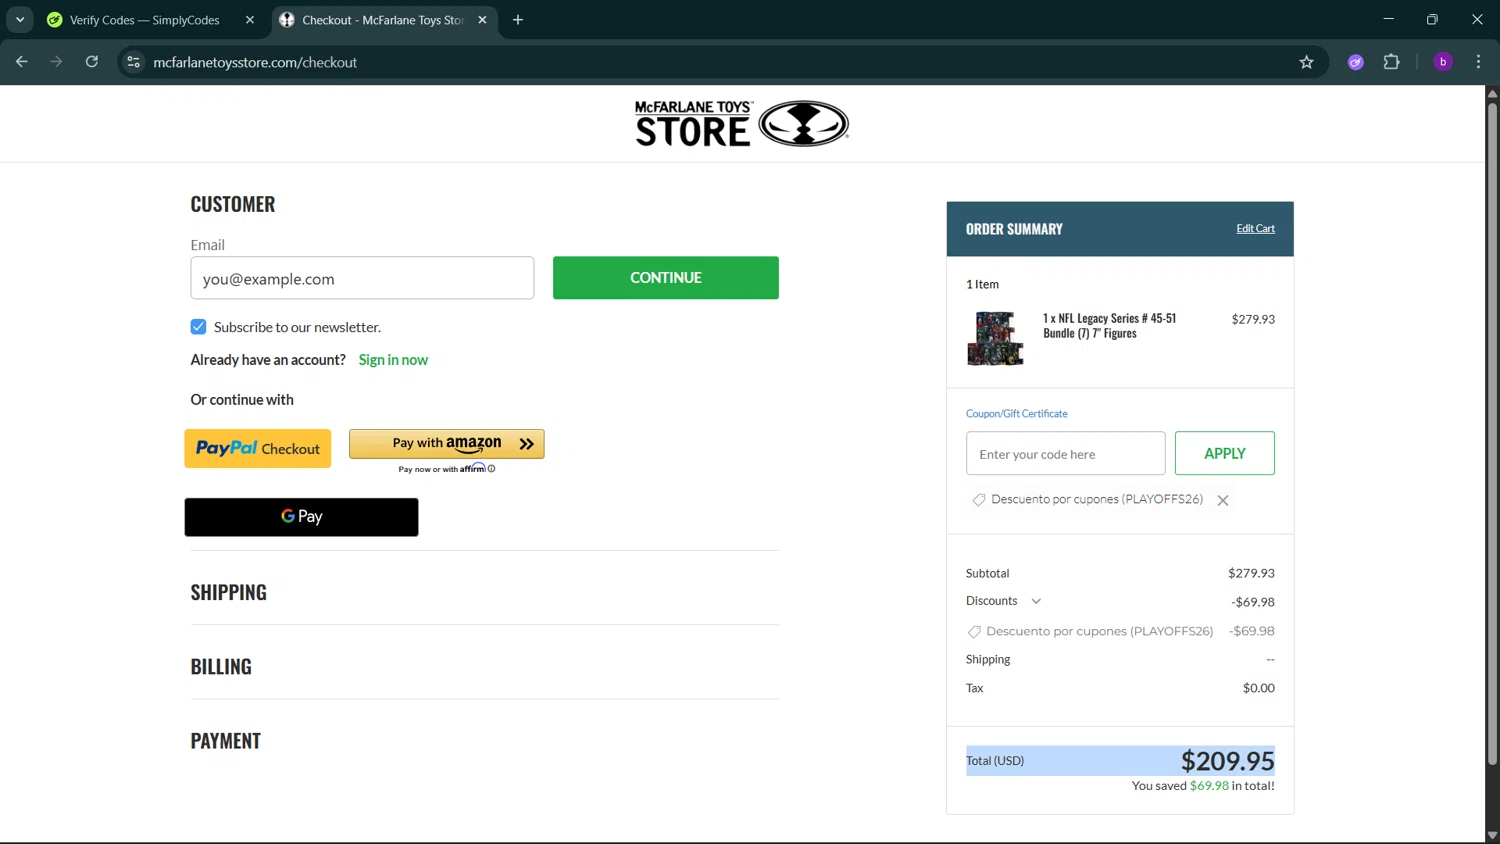Screen dimensions: 1500x844
Task: Restore down the browser window
Action: tap(1432, 19)
